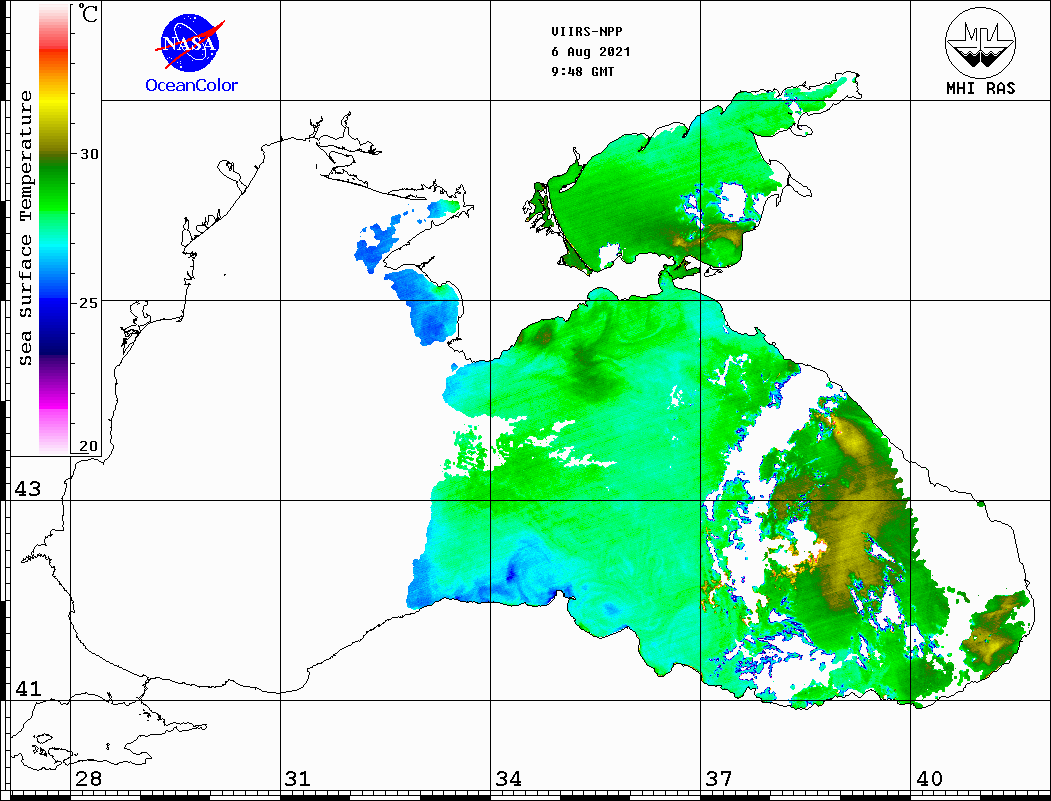Screen dimensions: 1051x801
Task: Click longitude label 37
Action: pos(719,778)
